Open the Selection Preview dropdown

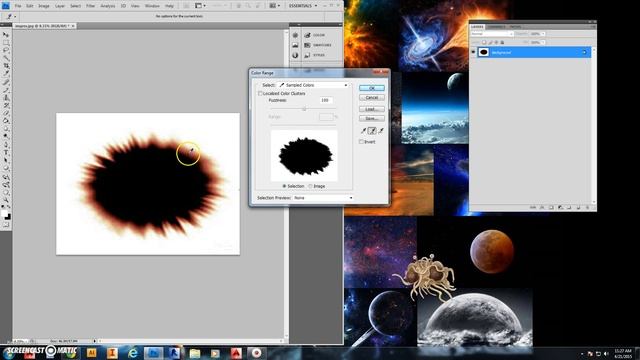click(x=323, y=198)
